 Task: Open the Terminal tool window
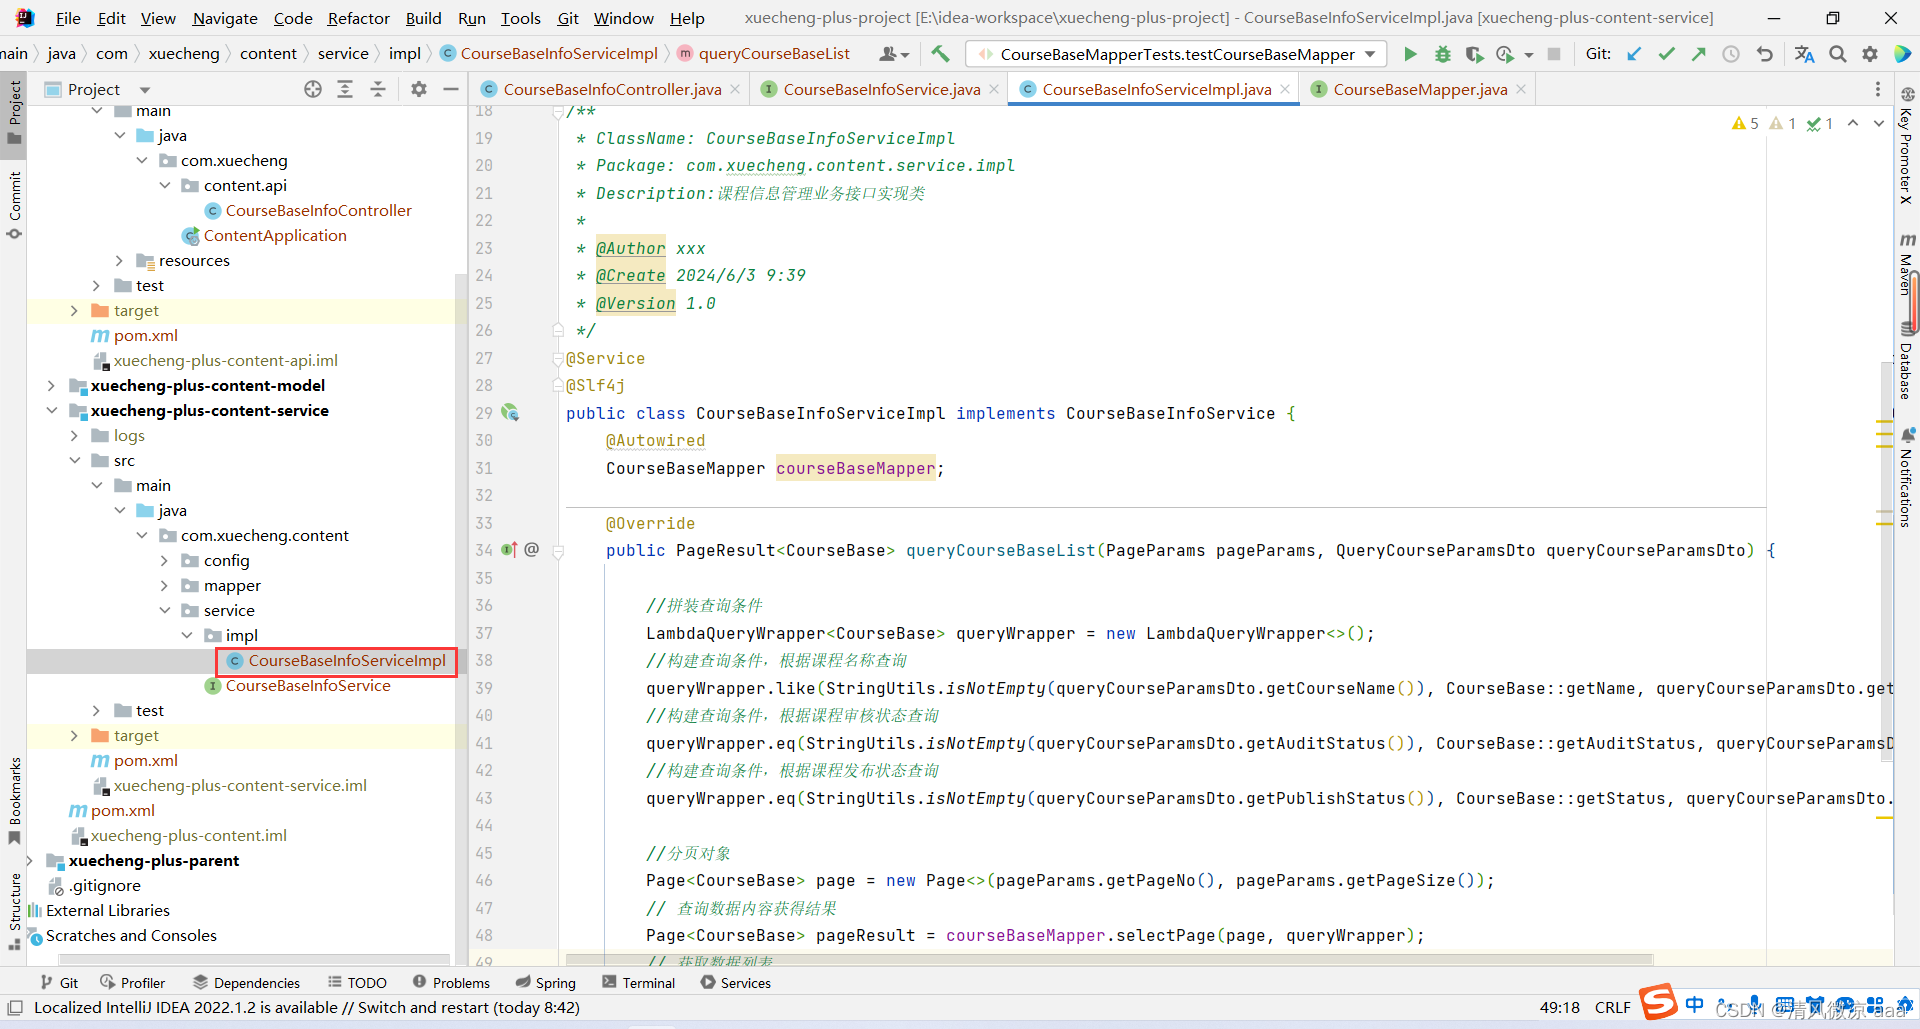638,983
